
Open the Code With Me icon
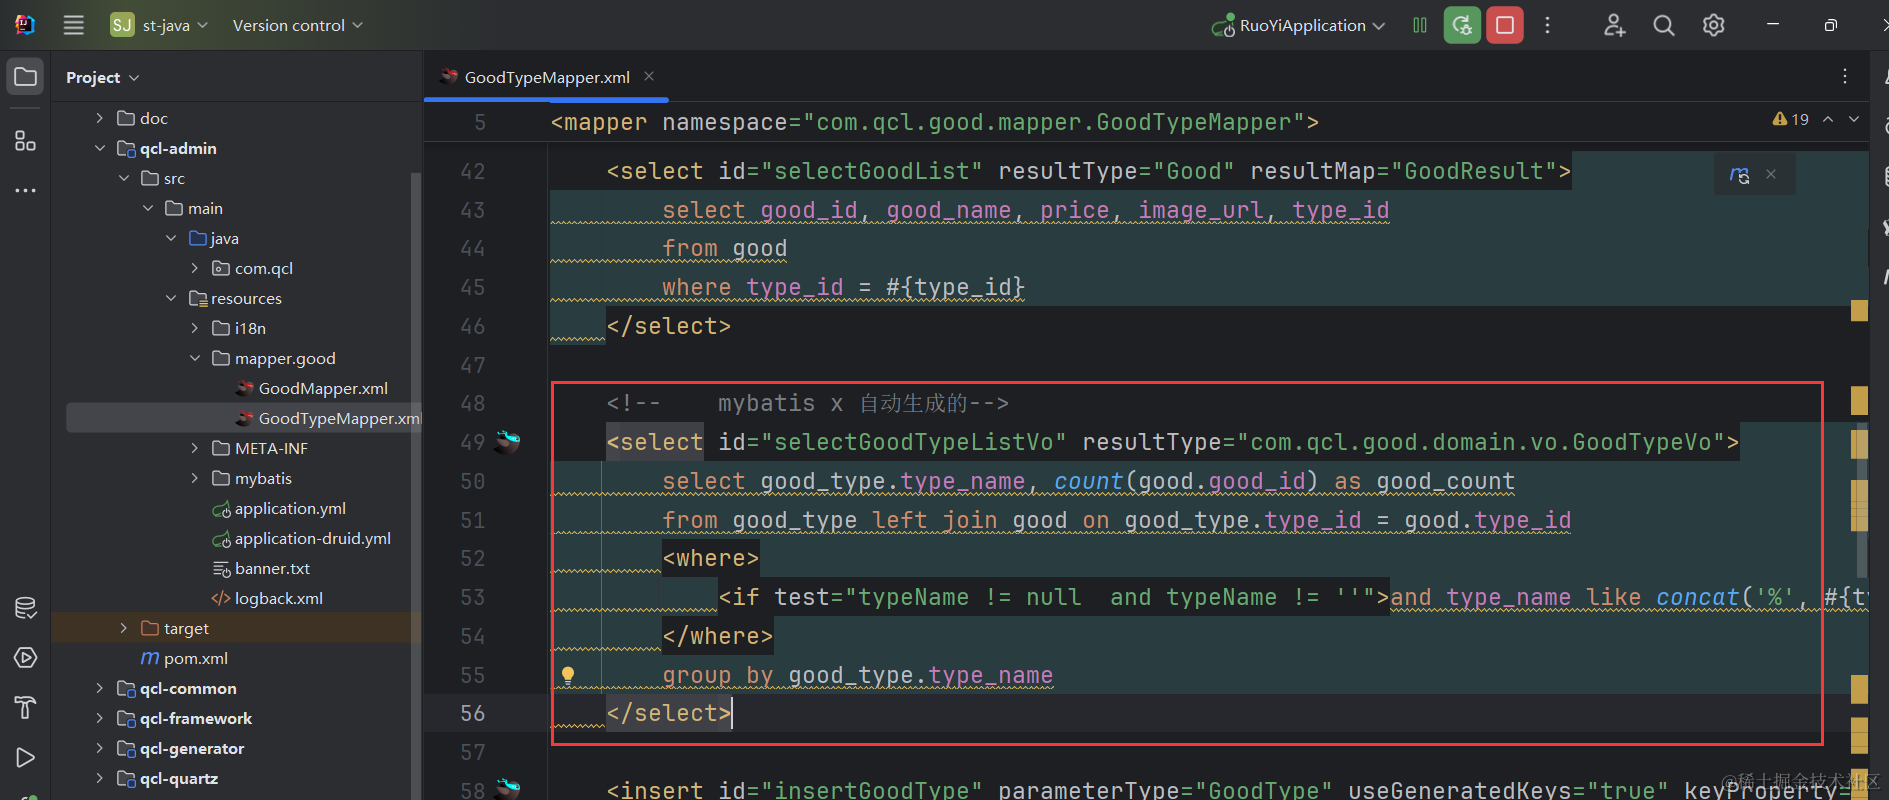coord(1614,25)
